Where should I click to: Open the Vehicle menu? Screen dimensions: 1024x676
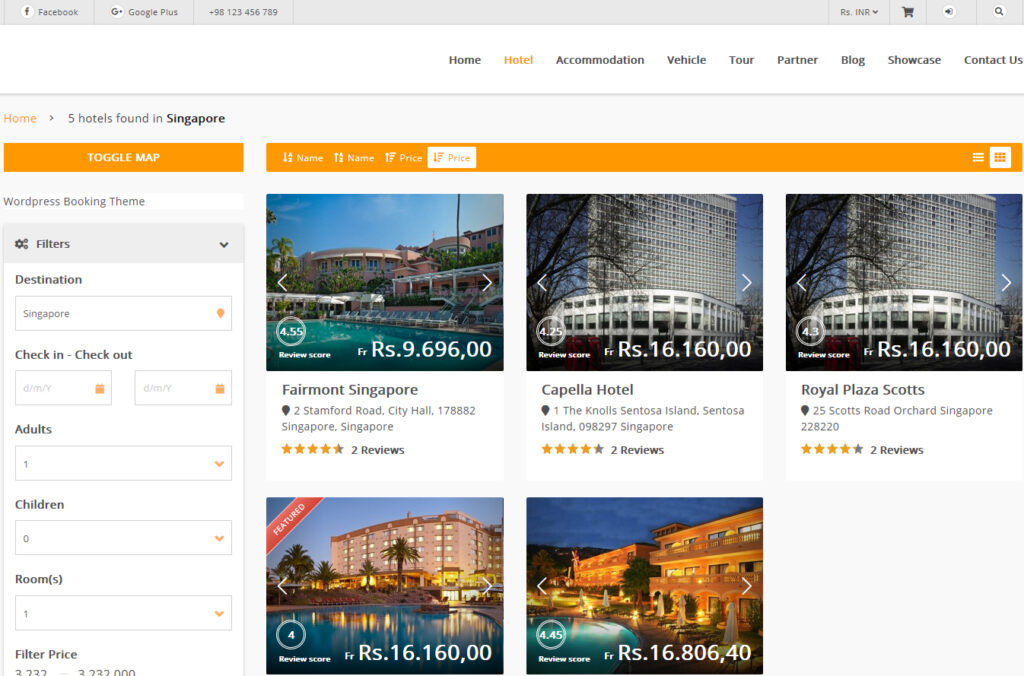pyautogui.click(x=686, y=59)
